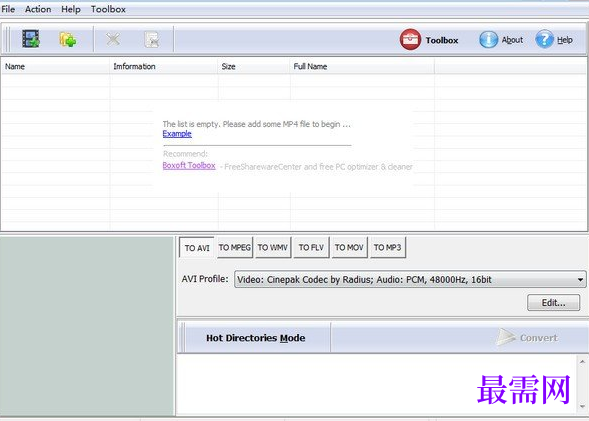This screenshot has width=589, height=421.
Task: Switch to the TO AVI tab
Action: click(x=197, y=248)
